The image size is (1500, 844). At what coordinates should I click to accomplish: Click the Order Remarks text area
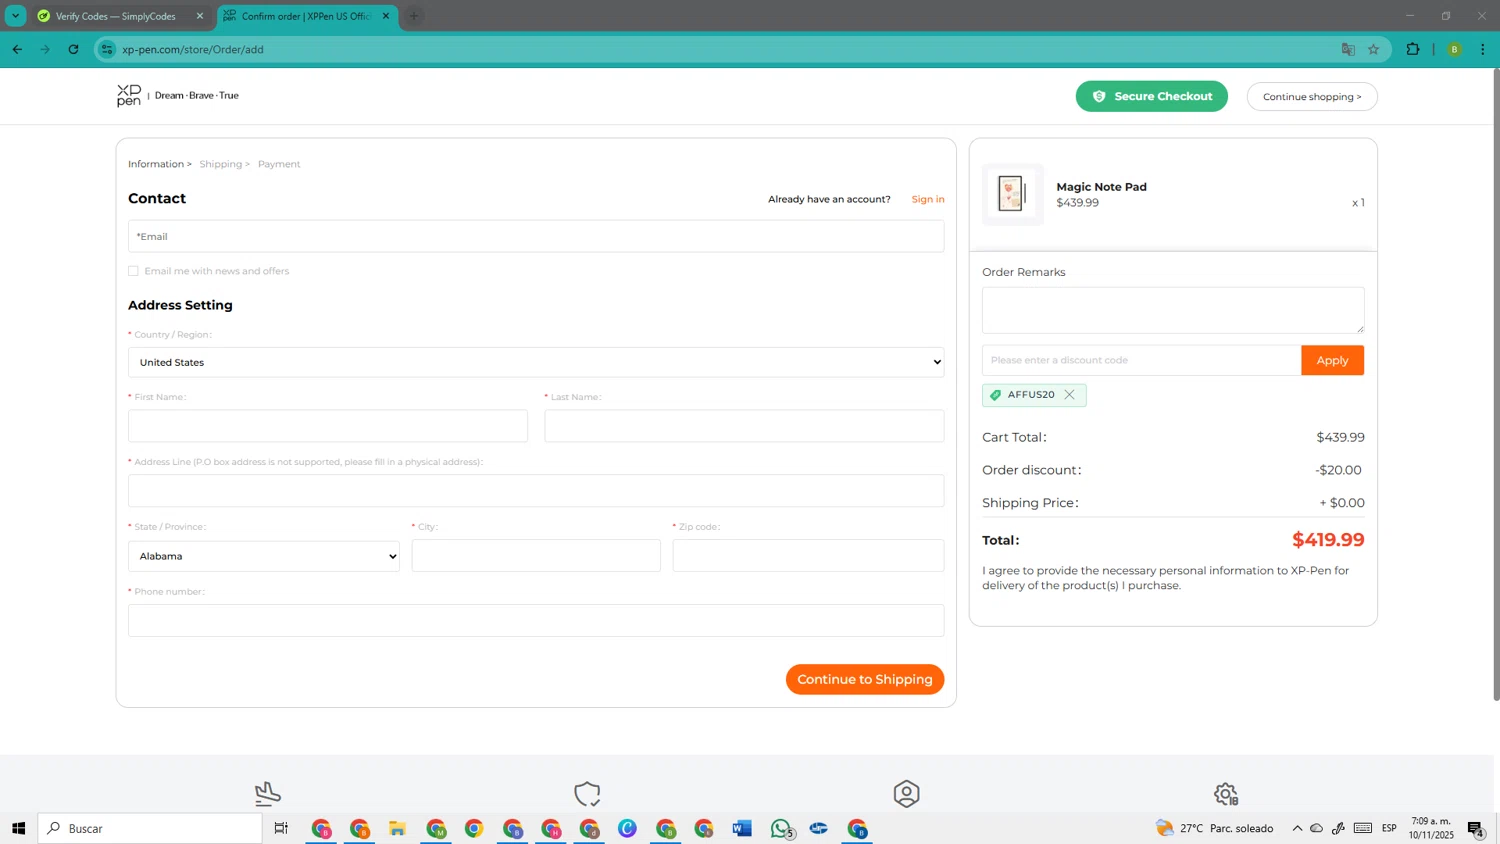(1173, 310)
